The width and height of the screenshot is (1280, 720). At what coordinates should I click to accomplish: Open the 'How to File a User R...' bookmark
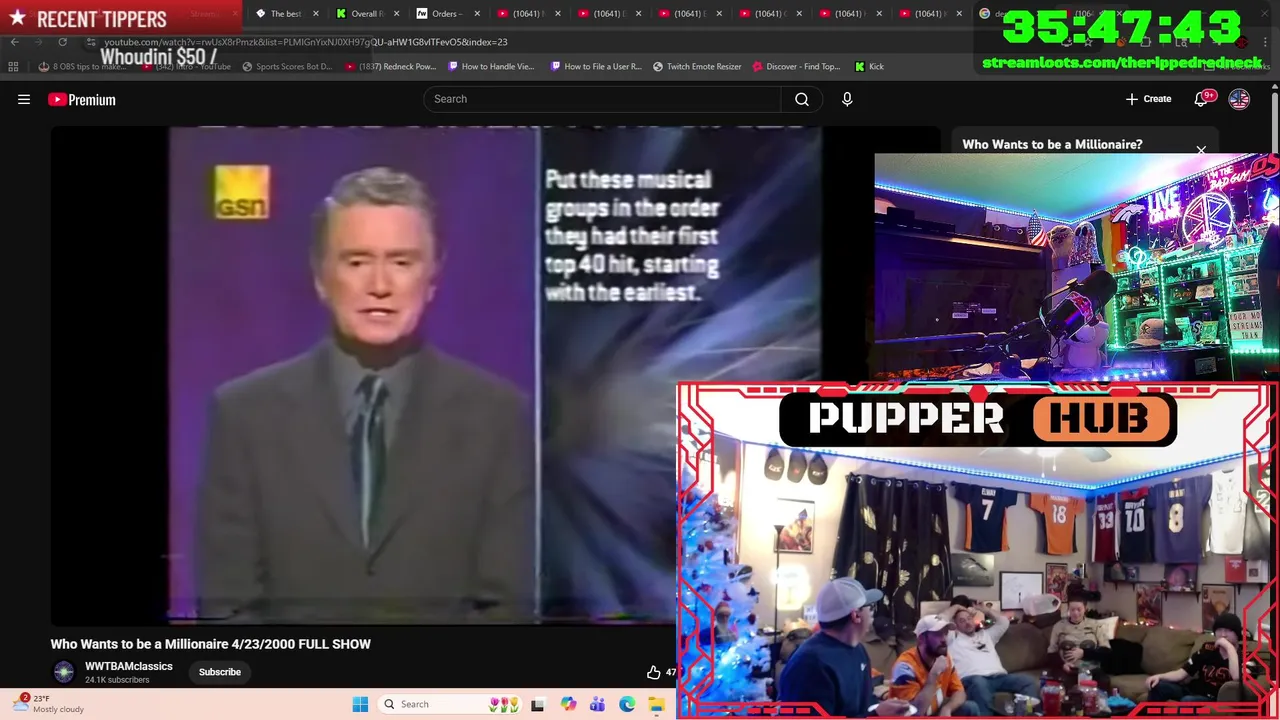596,66
